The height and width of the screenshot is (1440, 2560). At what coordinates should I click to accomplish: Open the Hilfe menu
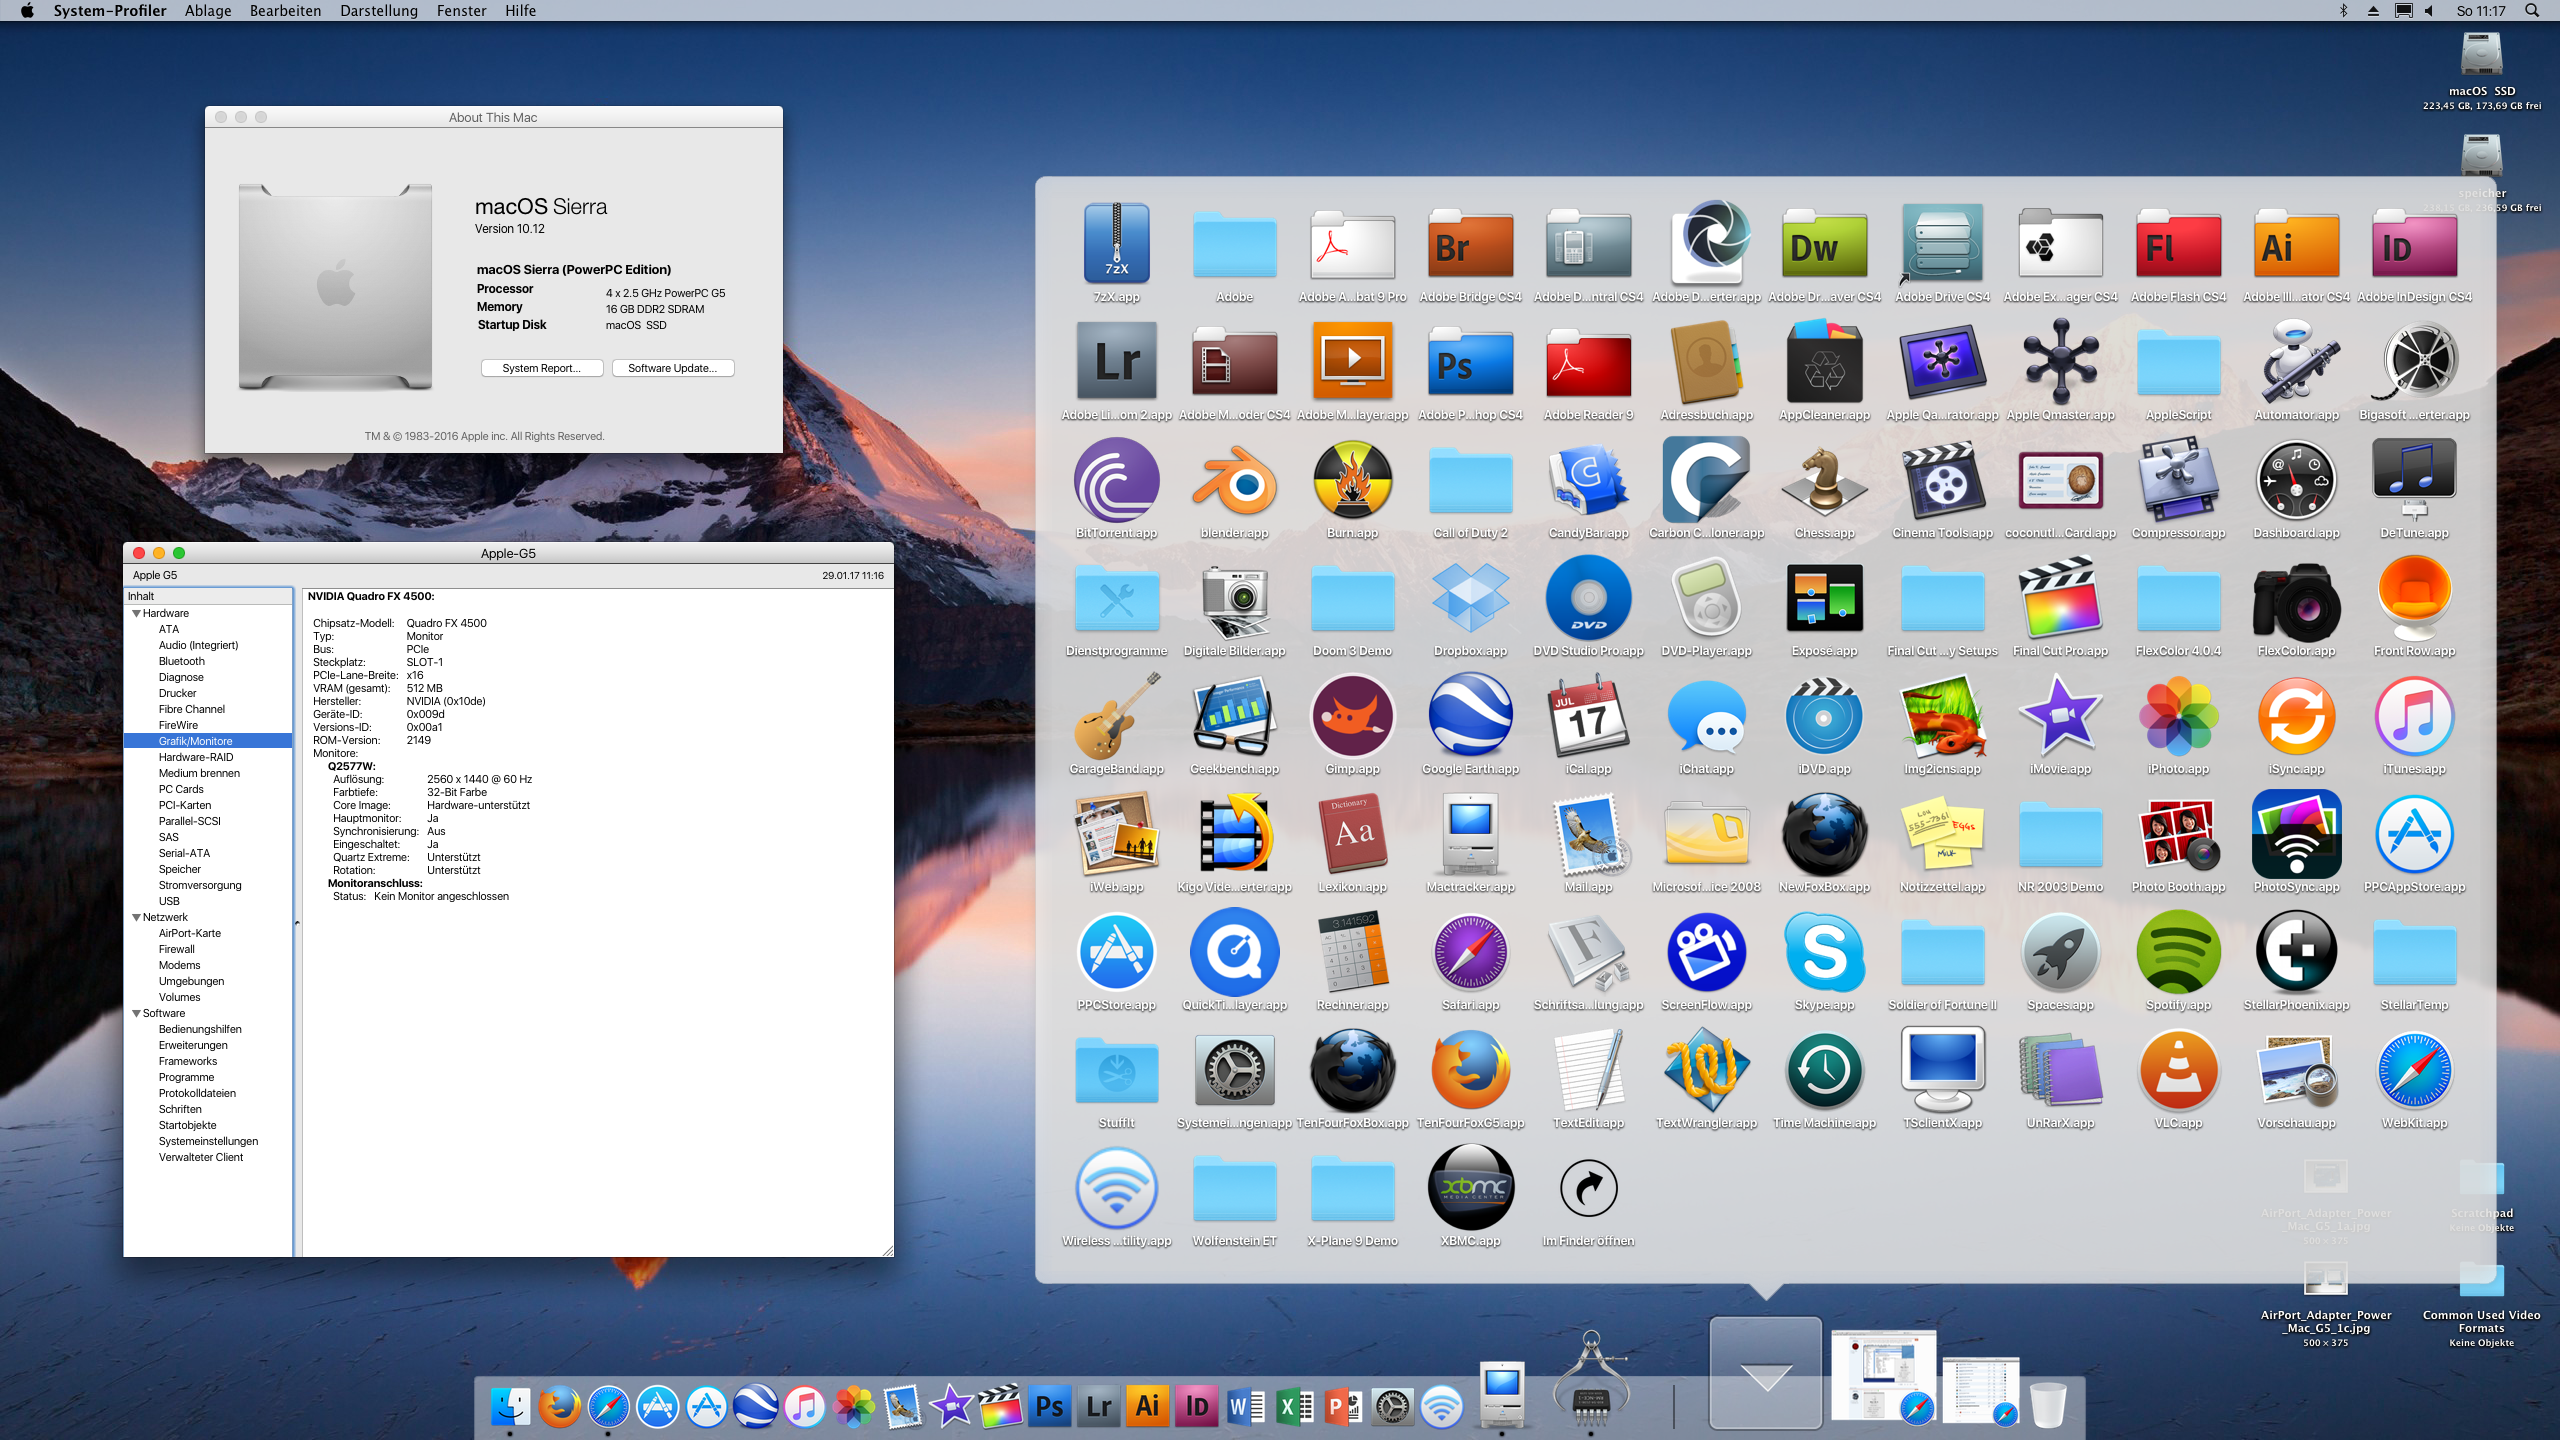520,11
